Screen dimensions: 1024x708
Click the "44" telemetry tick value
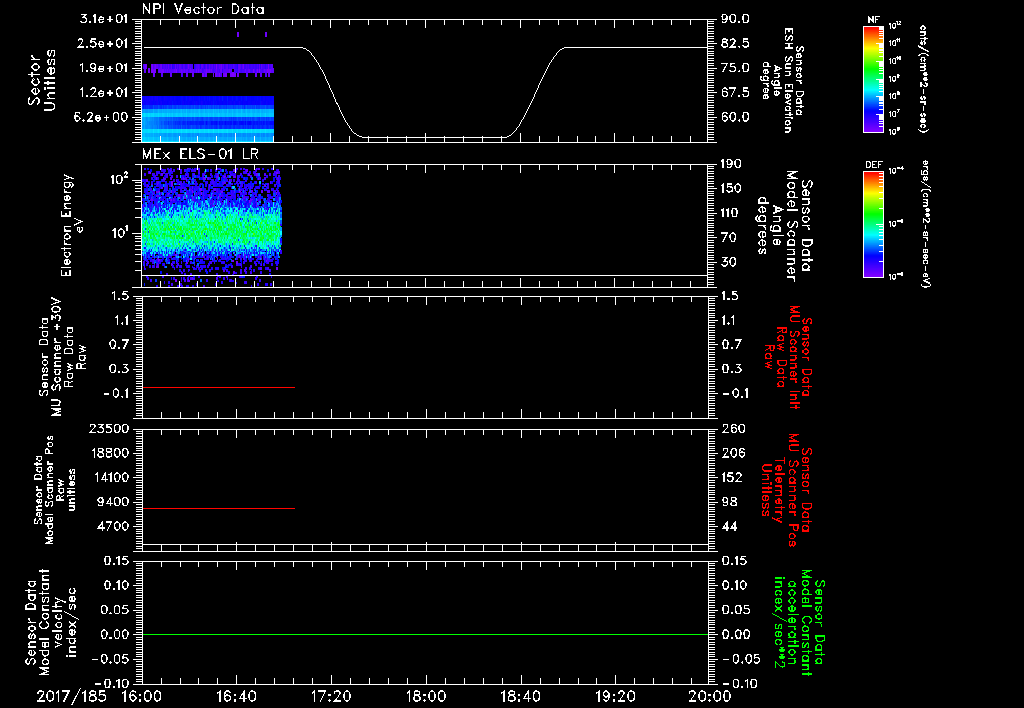[x=729, y=526]
